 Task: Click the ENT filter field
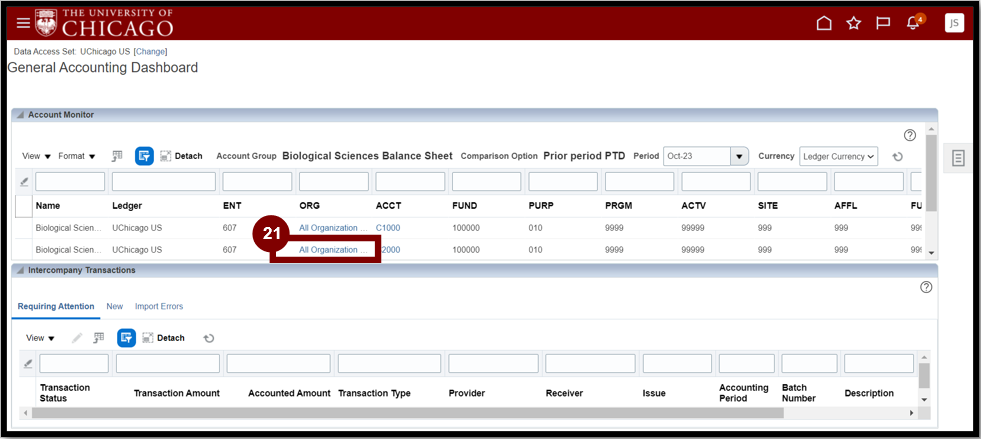(x=257, y=182)
